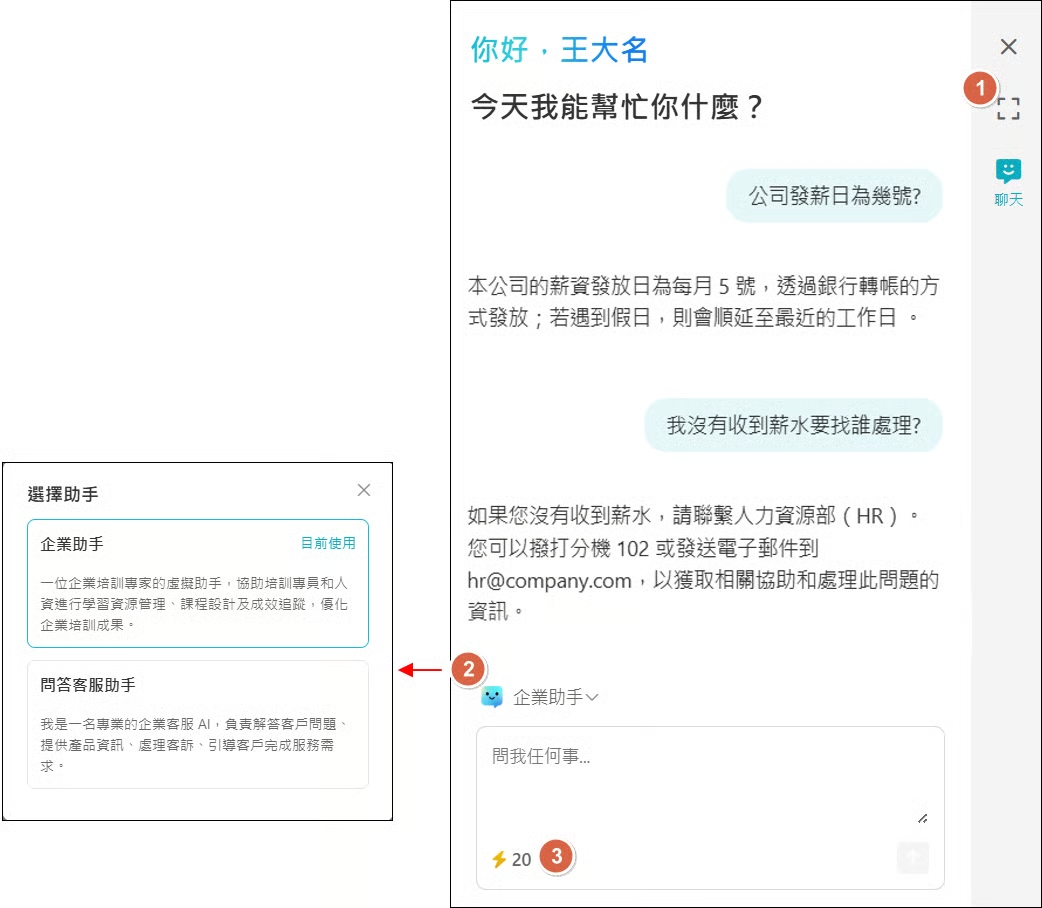Click the 公司發薪日為幾號? message bubble
The image size is (1042, 908).
point(833,197)
